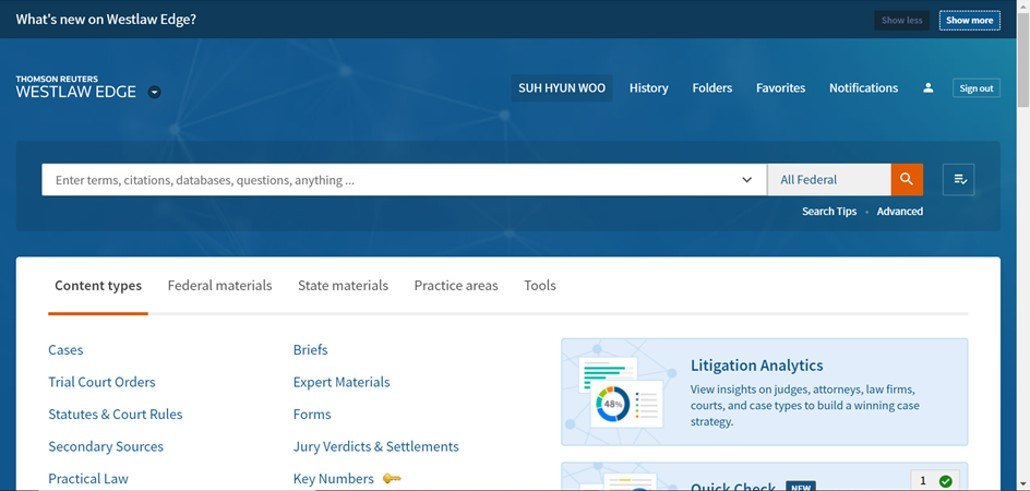This screenshot has width=1030, height=491.
Task: Open the Statutes & Court Rules link
Action: (116, 414)
